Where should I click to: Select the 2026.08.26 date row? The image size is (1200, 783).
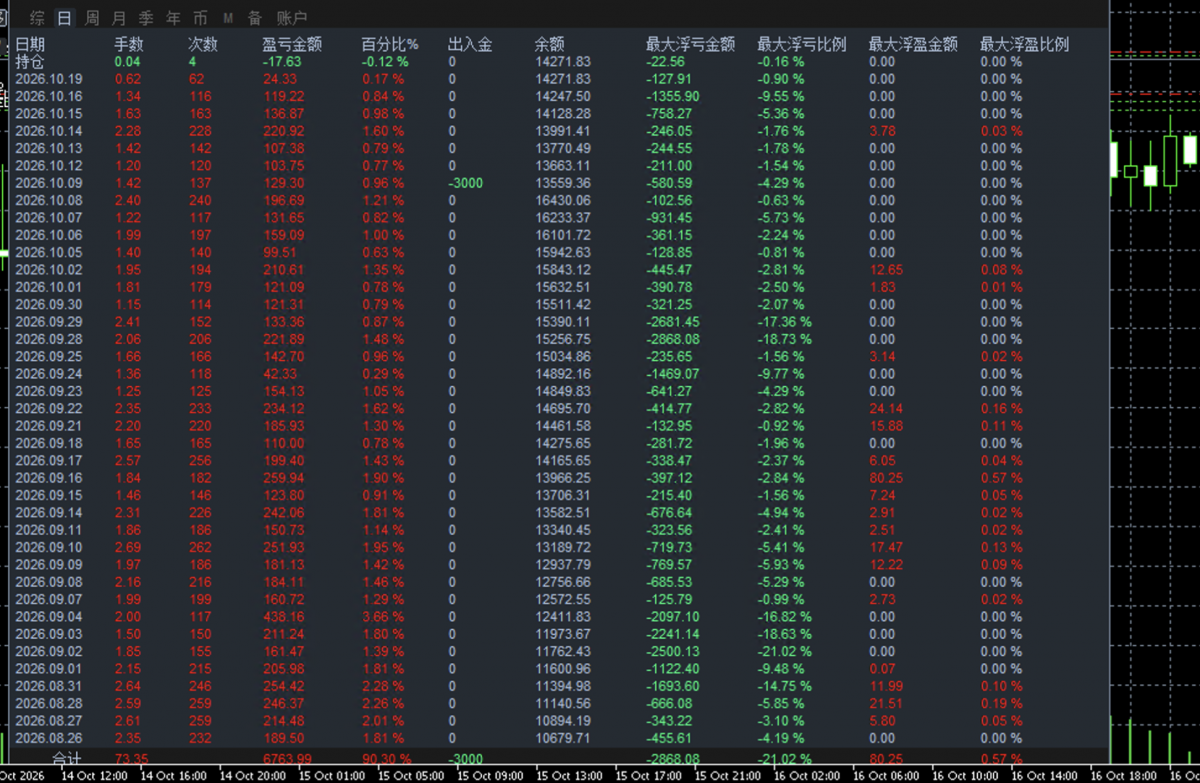point(49,738)
